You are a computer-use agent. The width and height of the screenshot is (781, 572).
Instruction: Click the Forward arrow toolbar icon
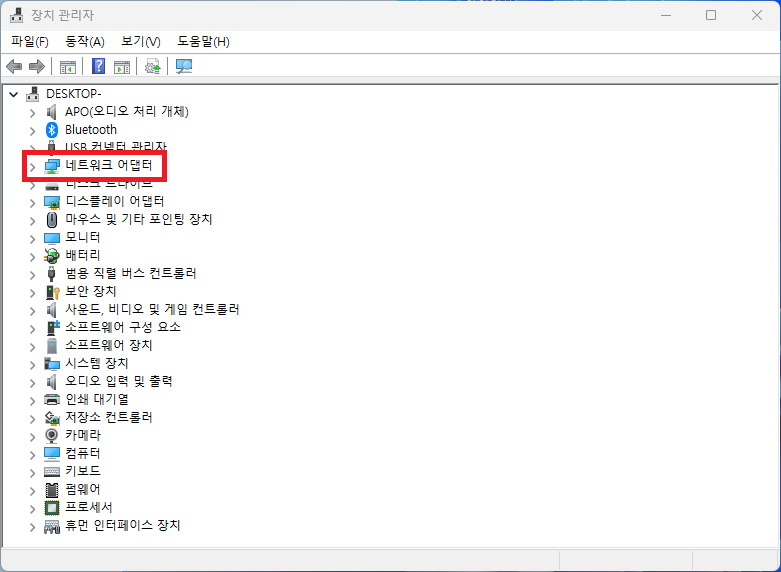click(x=37, y=66)
